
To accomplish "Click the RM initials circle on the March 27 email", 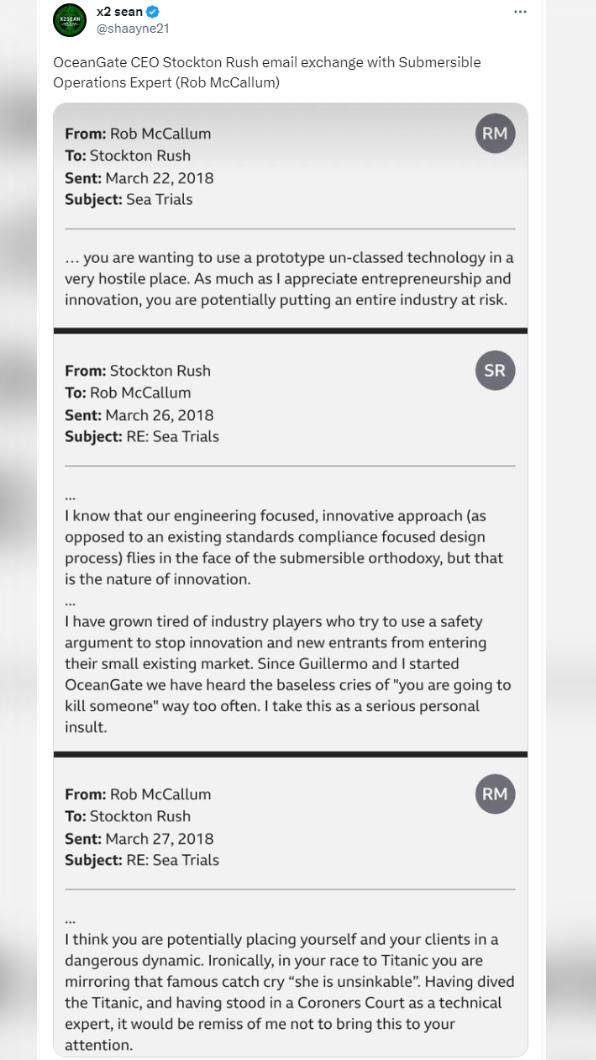I will [x=495, y=794].
